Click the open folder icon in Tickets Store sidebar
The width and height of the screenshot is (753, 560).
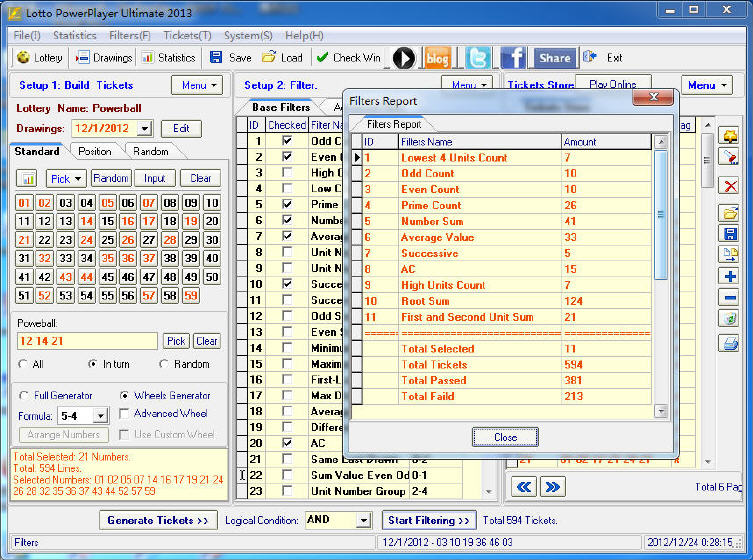pyautogui.click(x=730, y=213)
